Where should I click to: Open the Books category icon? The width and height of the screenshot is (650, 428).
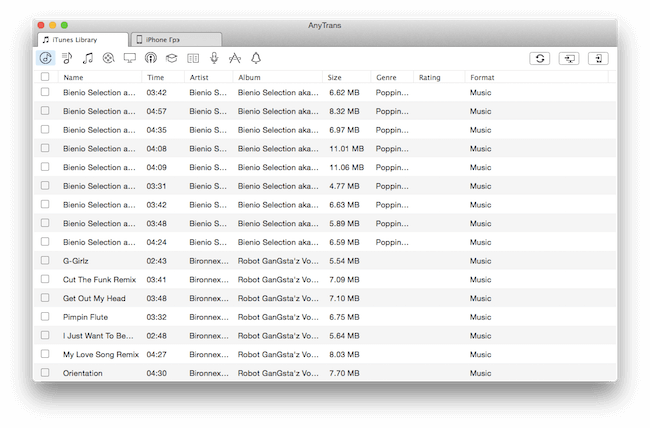click(193, 58)
